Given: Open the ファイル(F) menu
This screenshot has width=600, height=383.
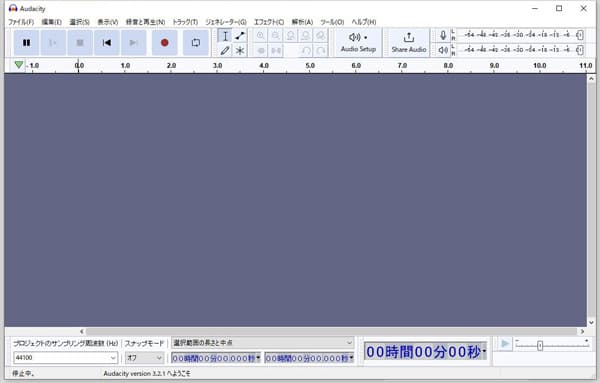Looking at the screenshot, I should coord(21,22).
